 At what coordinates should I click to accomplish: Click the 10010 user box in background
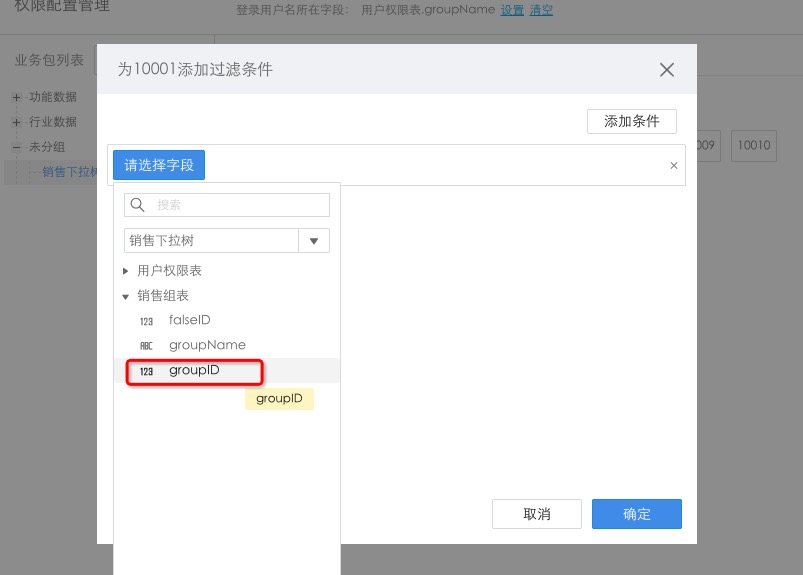[x=754, y=145]
